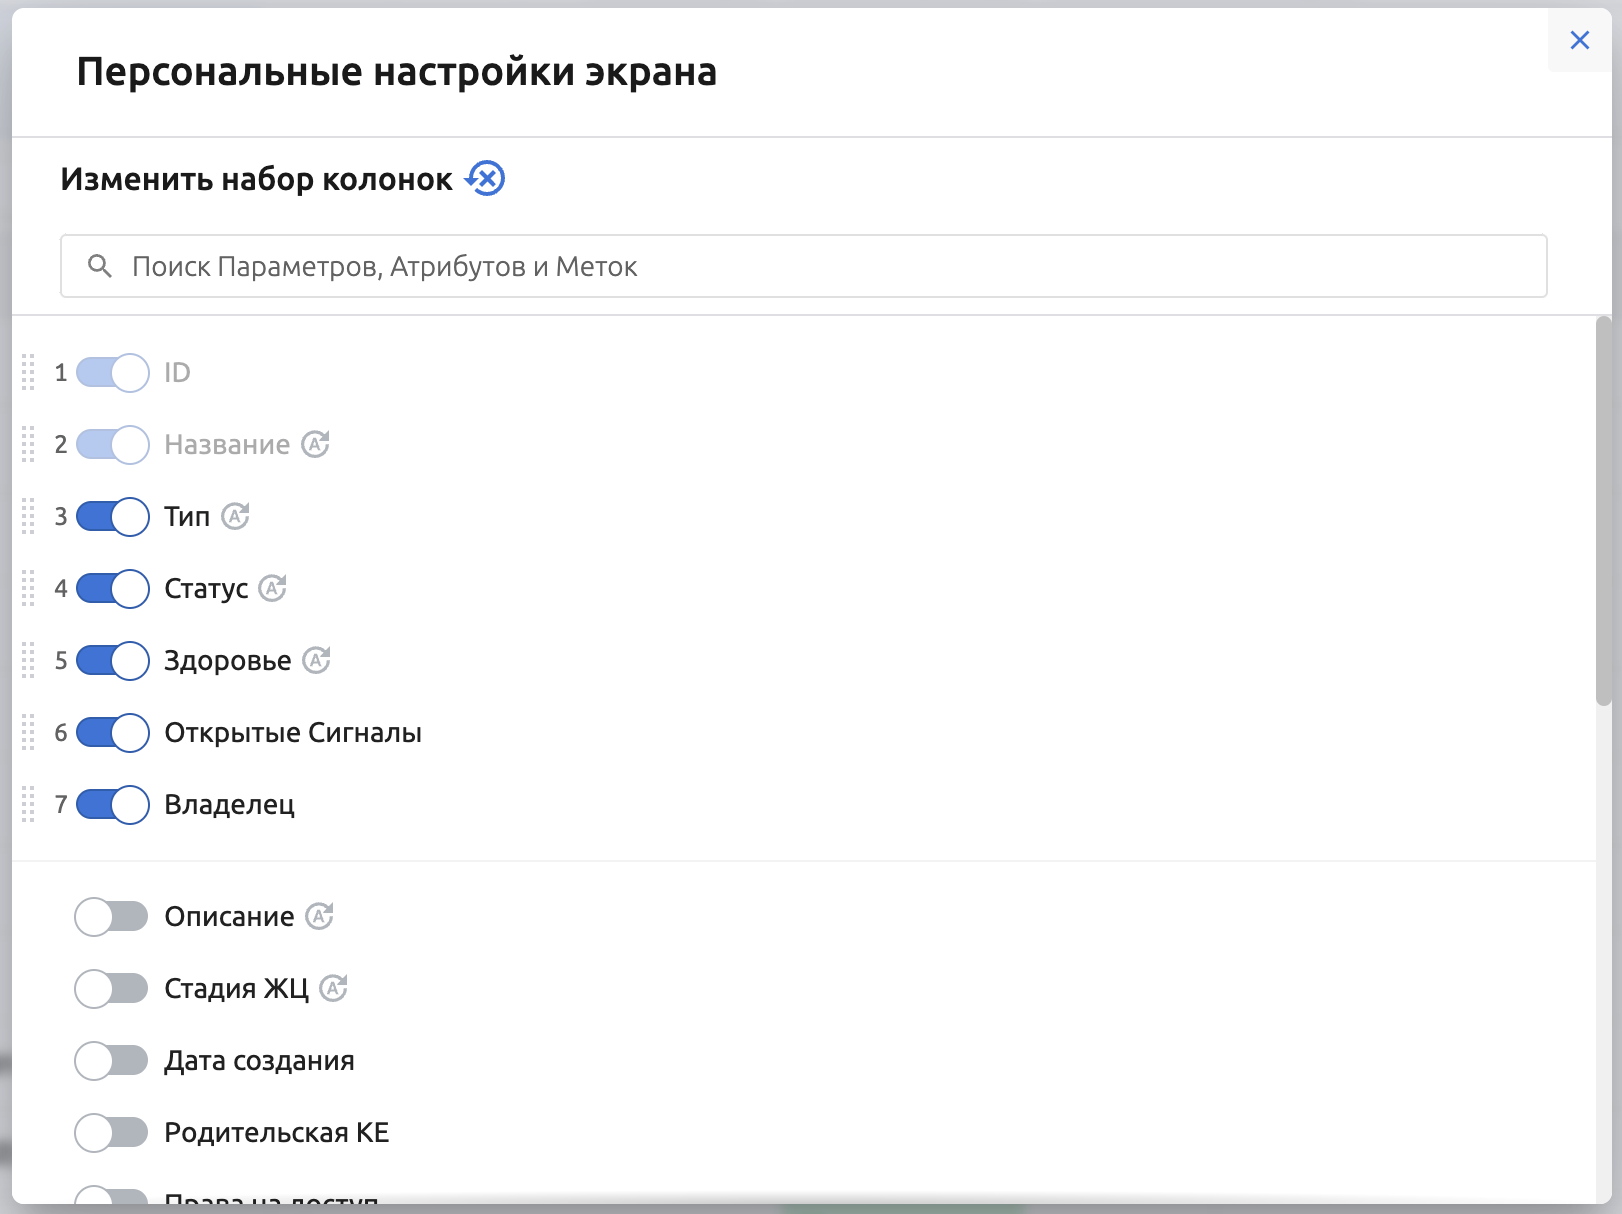Image resolution: width=1622 pixels, height=1214 pixels.
Task: Close the personal screen settings dialog
Action: (1580, 40)
